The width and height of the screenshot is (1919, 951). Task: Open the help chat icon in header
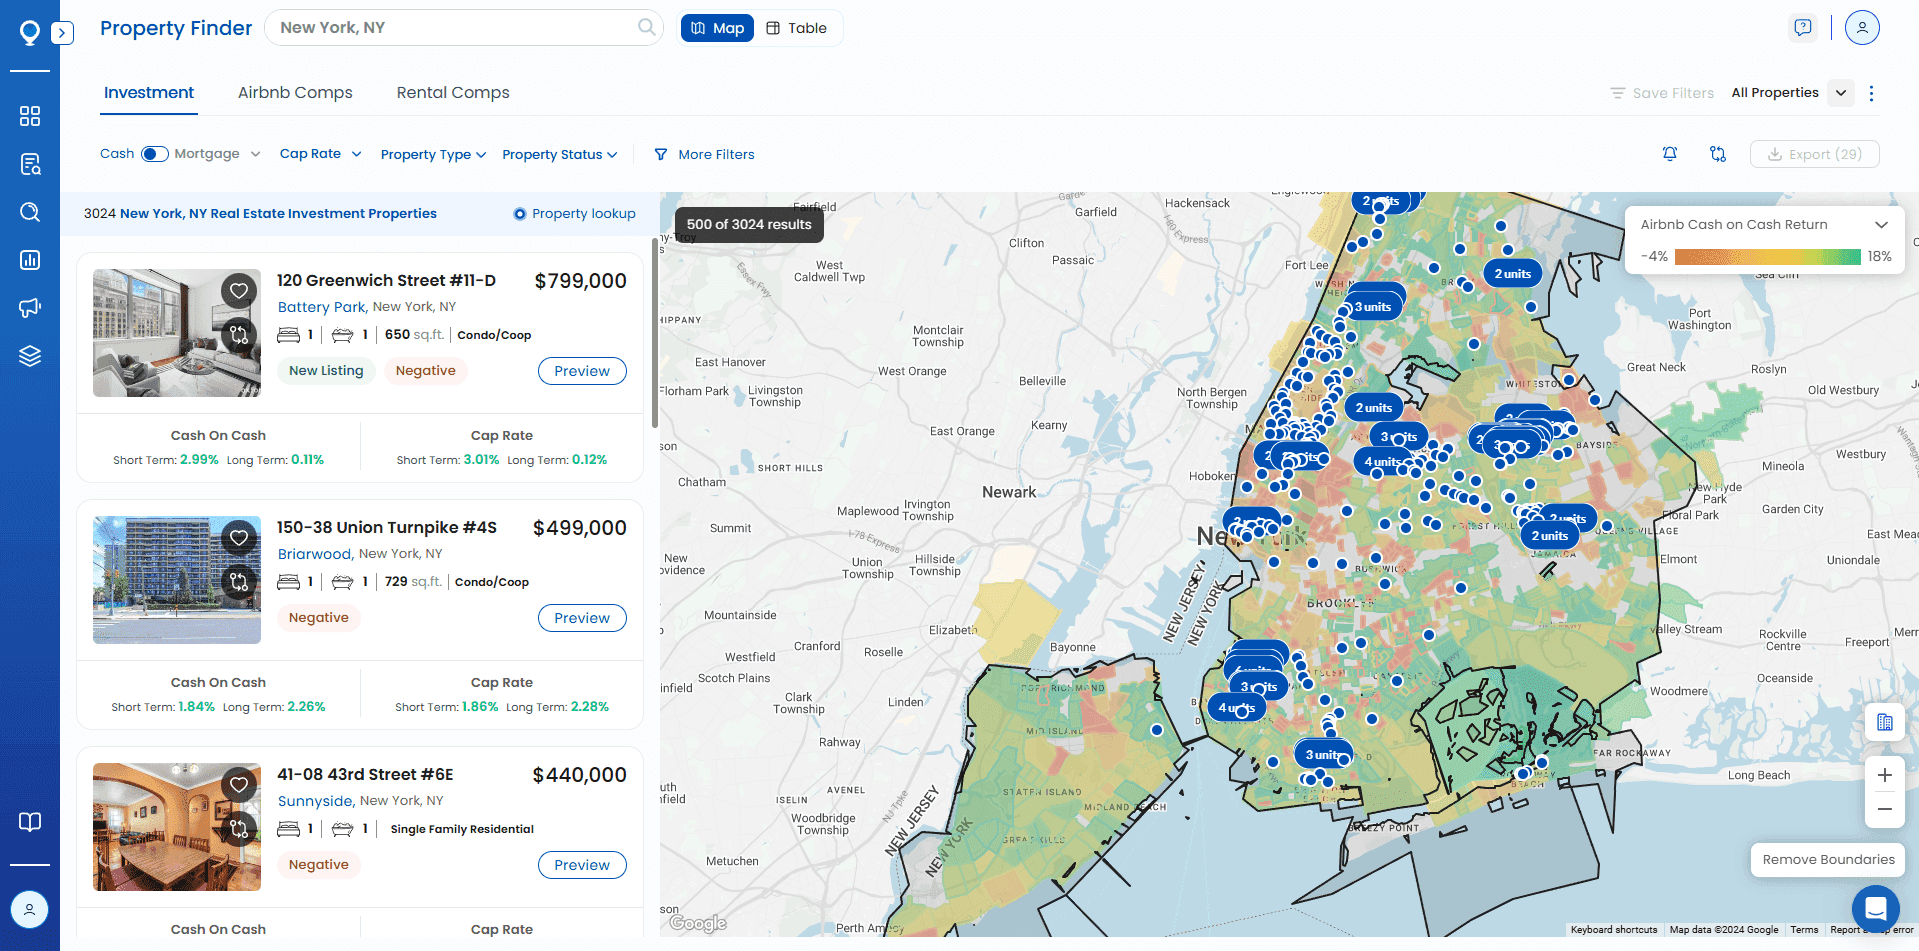pyautogui.click(x=1803, y=28)
